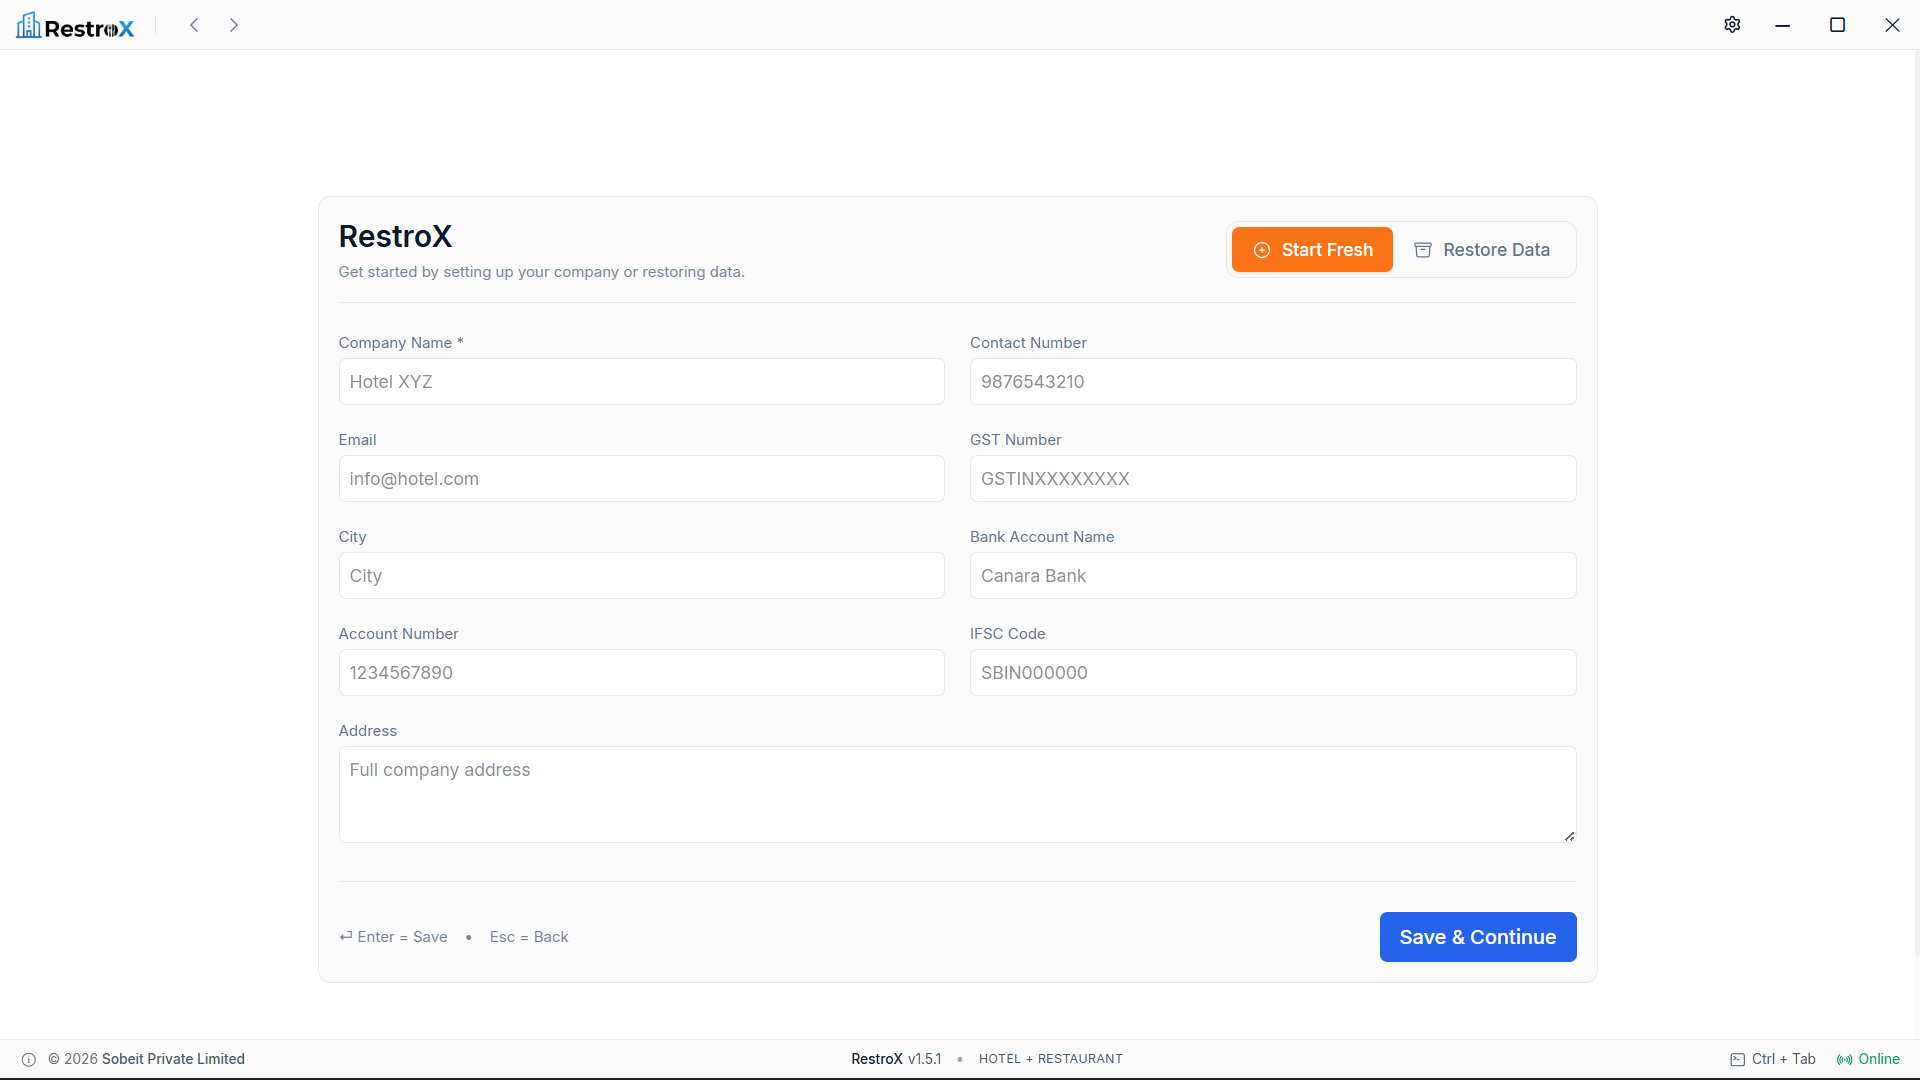
Task: Select the Bank Account Name field
Action: 1273,576
